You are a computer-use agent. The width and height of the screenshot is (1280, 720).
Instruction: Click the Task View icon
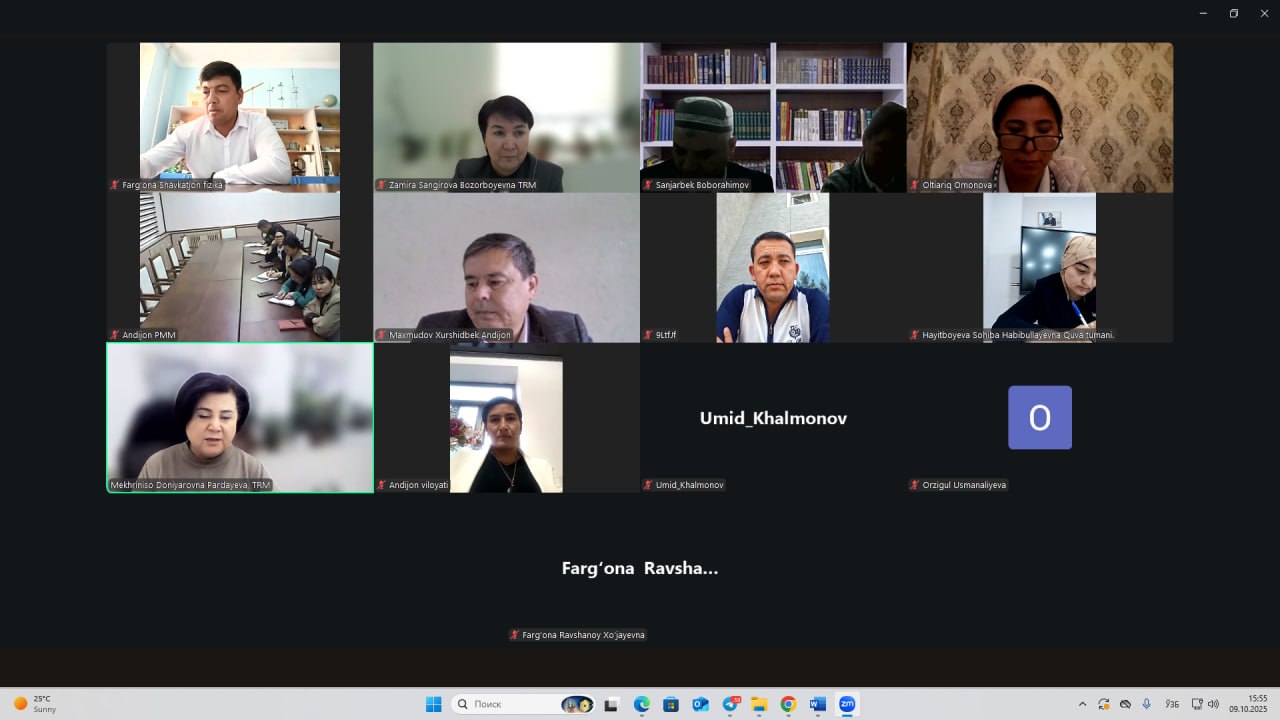click(612, 704)
